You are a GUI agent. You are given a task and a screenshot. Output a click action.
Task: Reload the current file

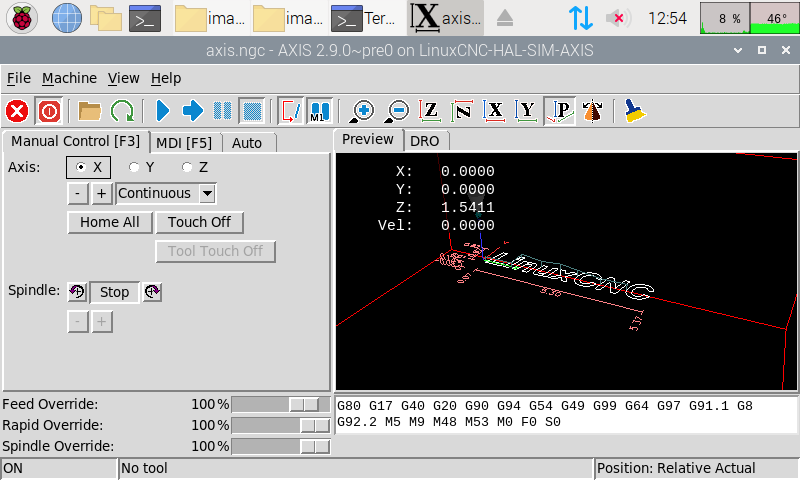pyautogui.click(x=122, y=111)
